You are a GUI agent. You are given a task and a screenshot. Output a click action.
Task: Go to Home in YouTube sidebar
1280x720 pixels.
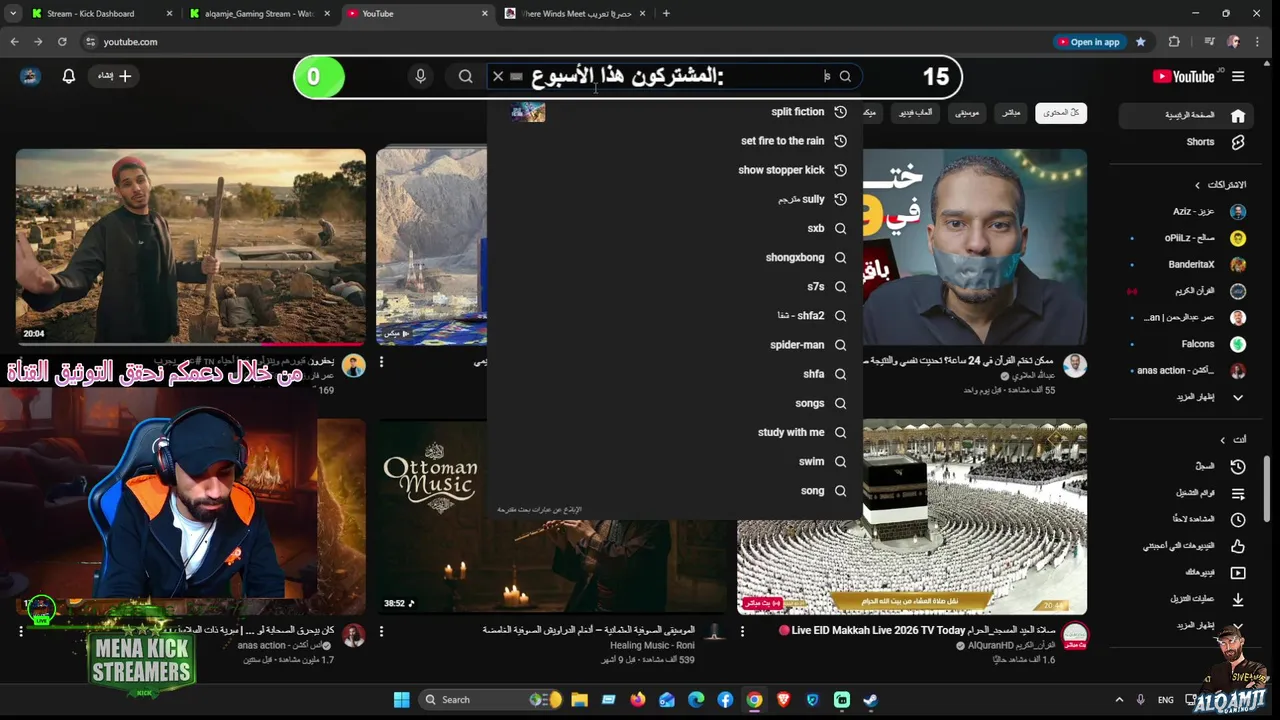1184,115
